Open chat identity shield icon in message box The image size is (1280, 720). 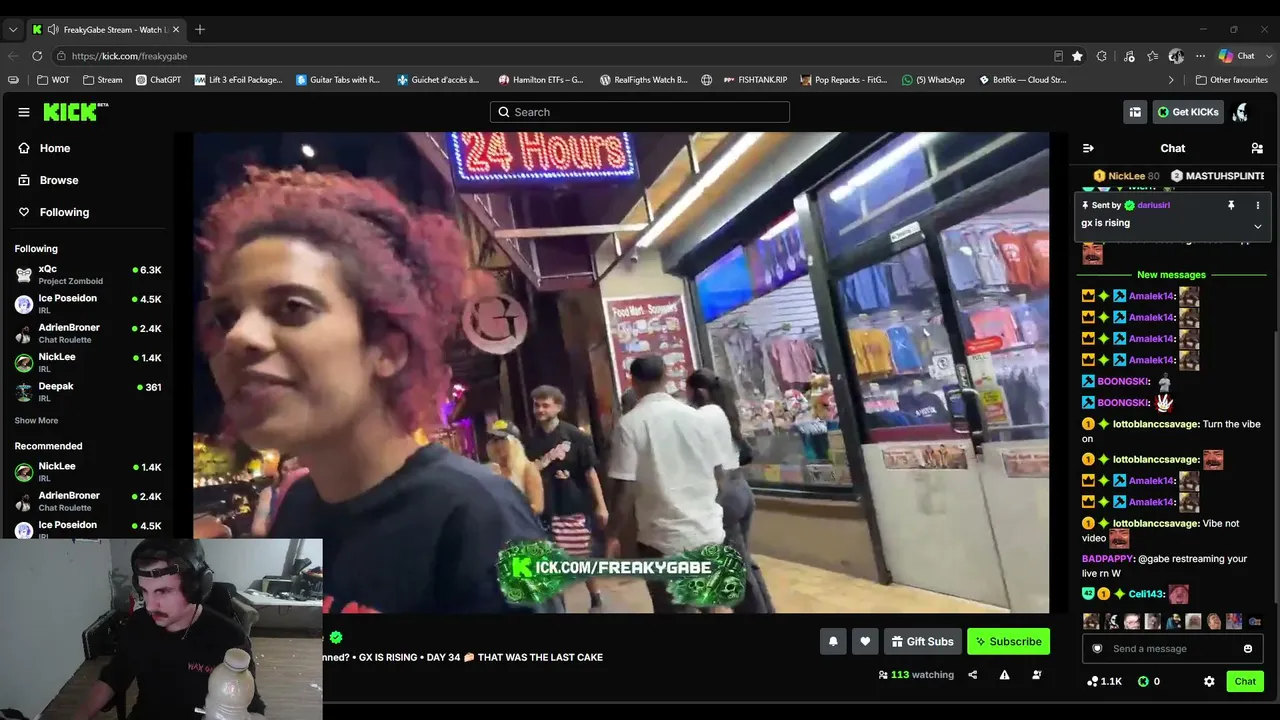[x=1097, y=649]
